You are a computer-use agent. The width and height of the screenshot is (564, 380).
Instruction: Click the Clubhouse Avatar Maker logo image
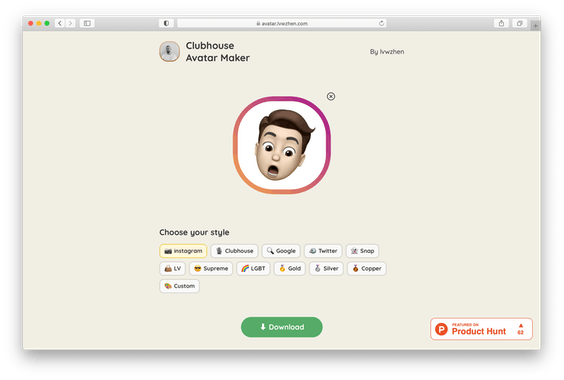point(169,51)
